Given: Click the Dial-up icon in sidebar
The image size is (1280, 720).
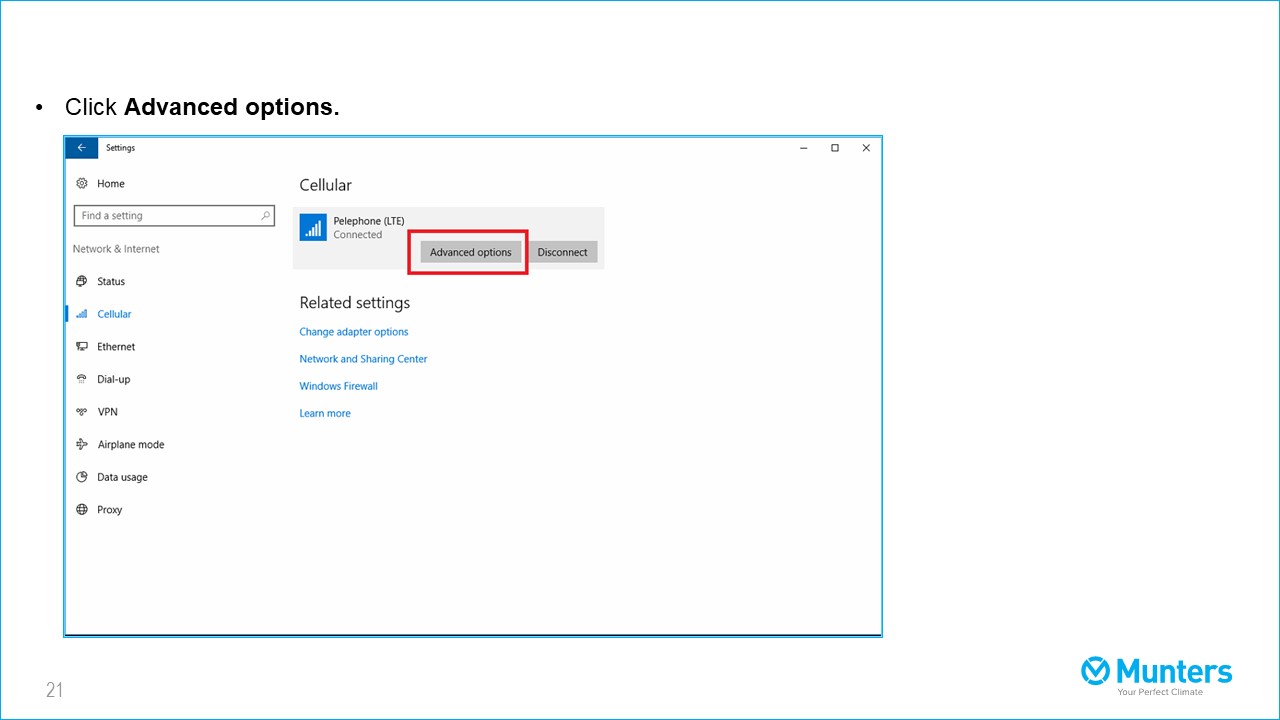Looking at the screenshot, I should (82, 380).
